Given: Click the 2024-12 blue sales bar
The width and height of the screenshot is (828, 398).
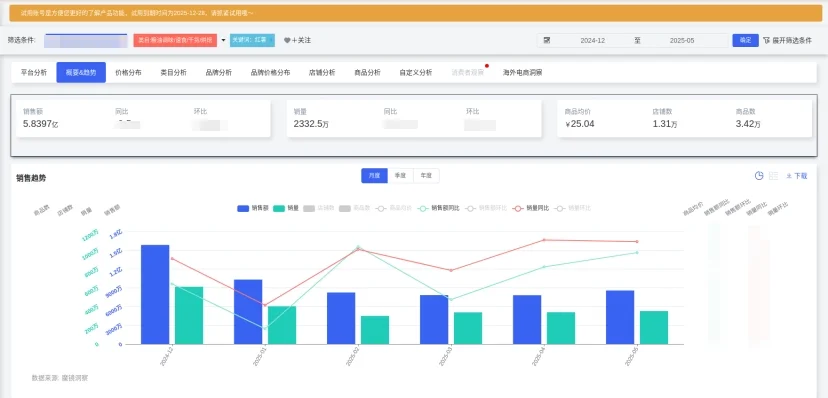Looking at the screenshot, I should point(155,295).
